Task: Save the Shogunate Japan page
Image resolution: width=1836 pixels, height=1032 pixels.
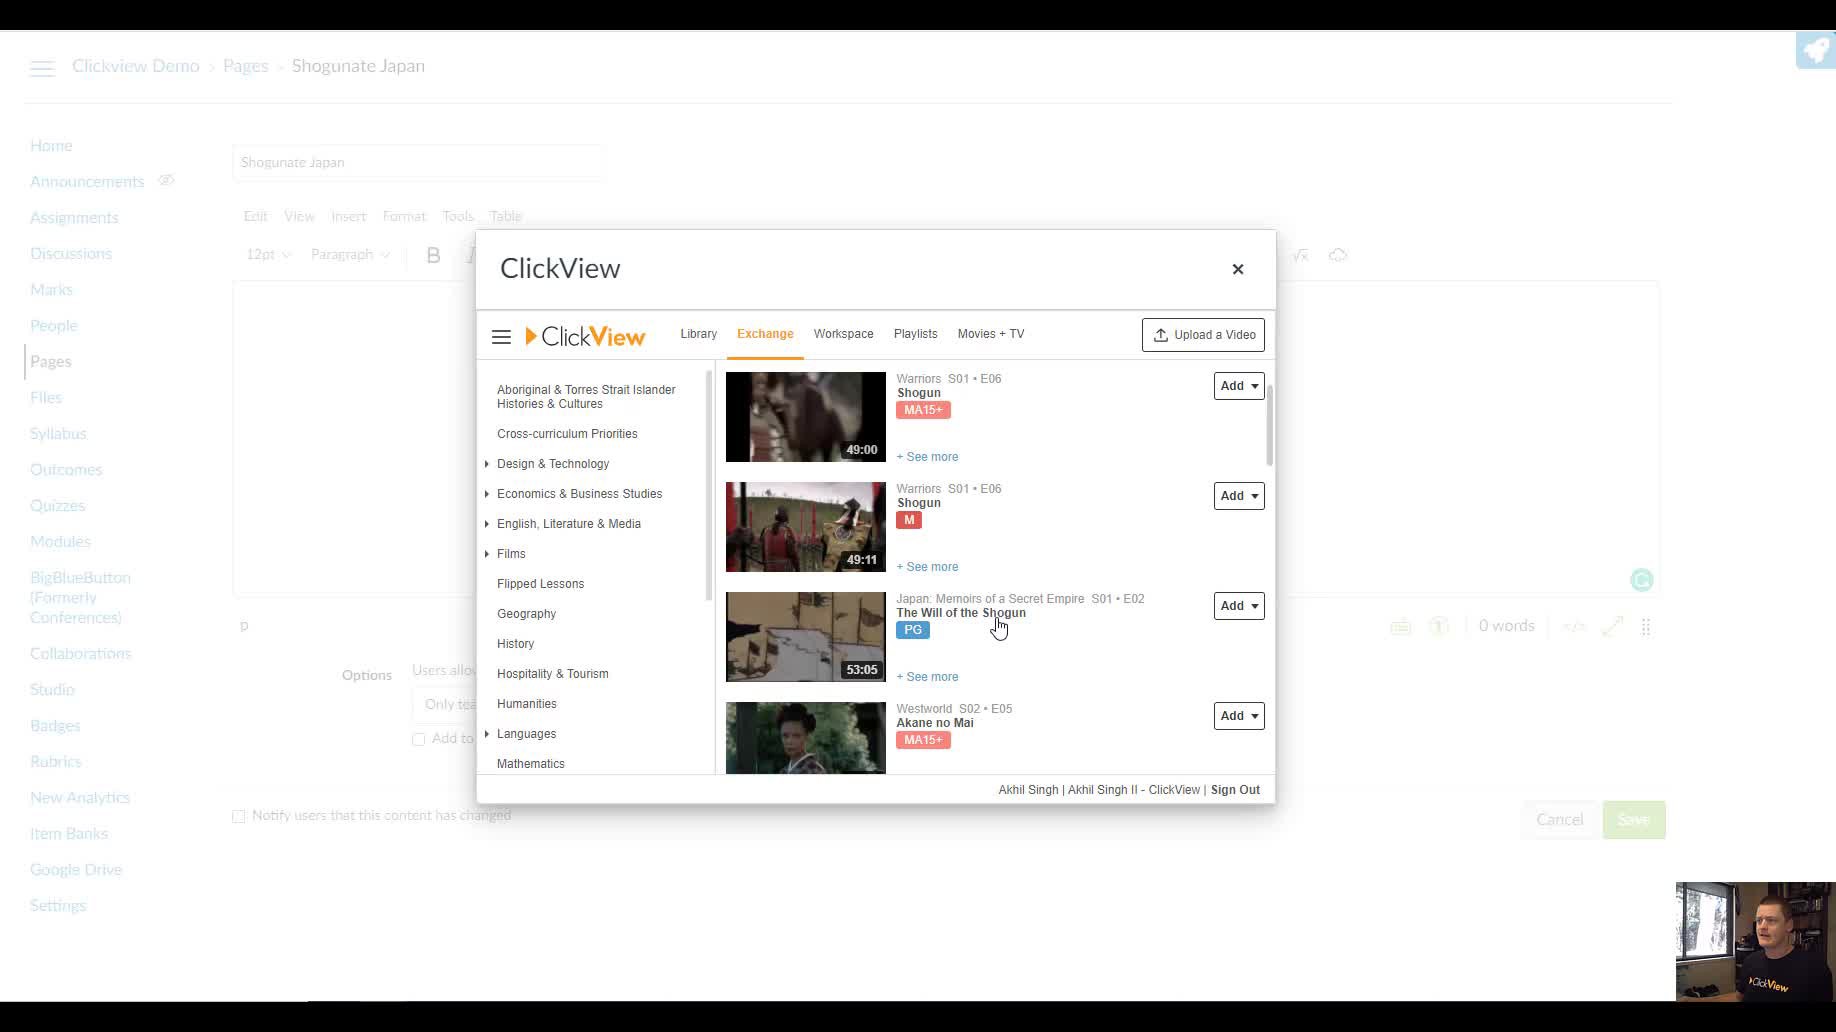Action: tap(1634, 819)
